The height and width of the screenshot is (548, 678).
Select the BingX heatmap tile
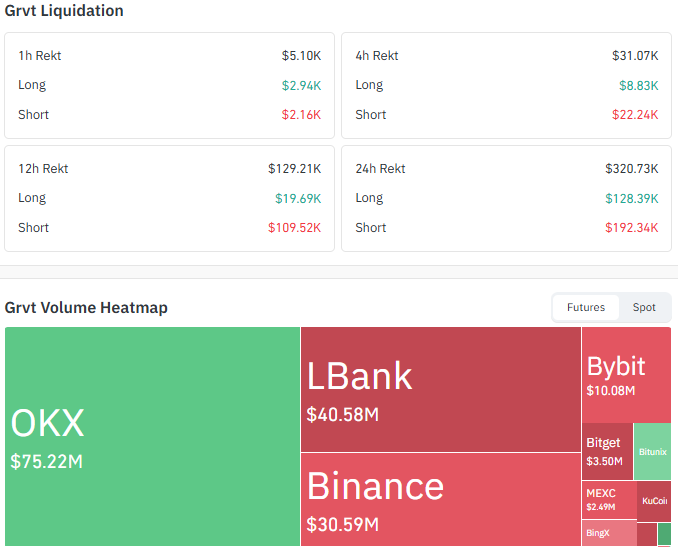609,533
